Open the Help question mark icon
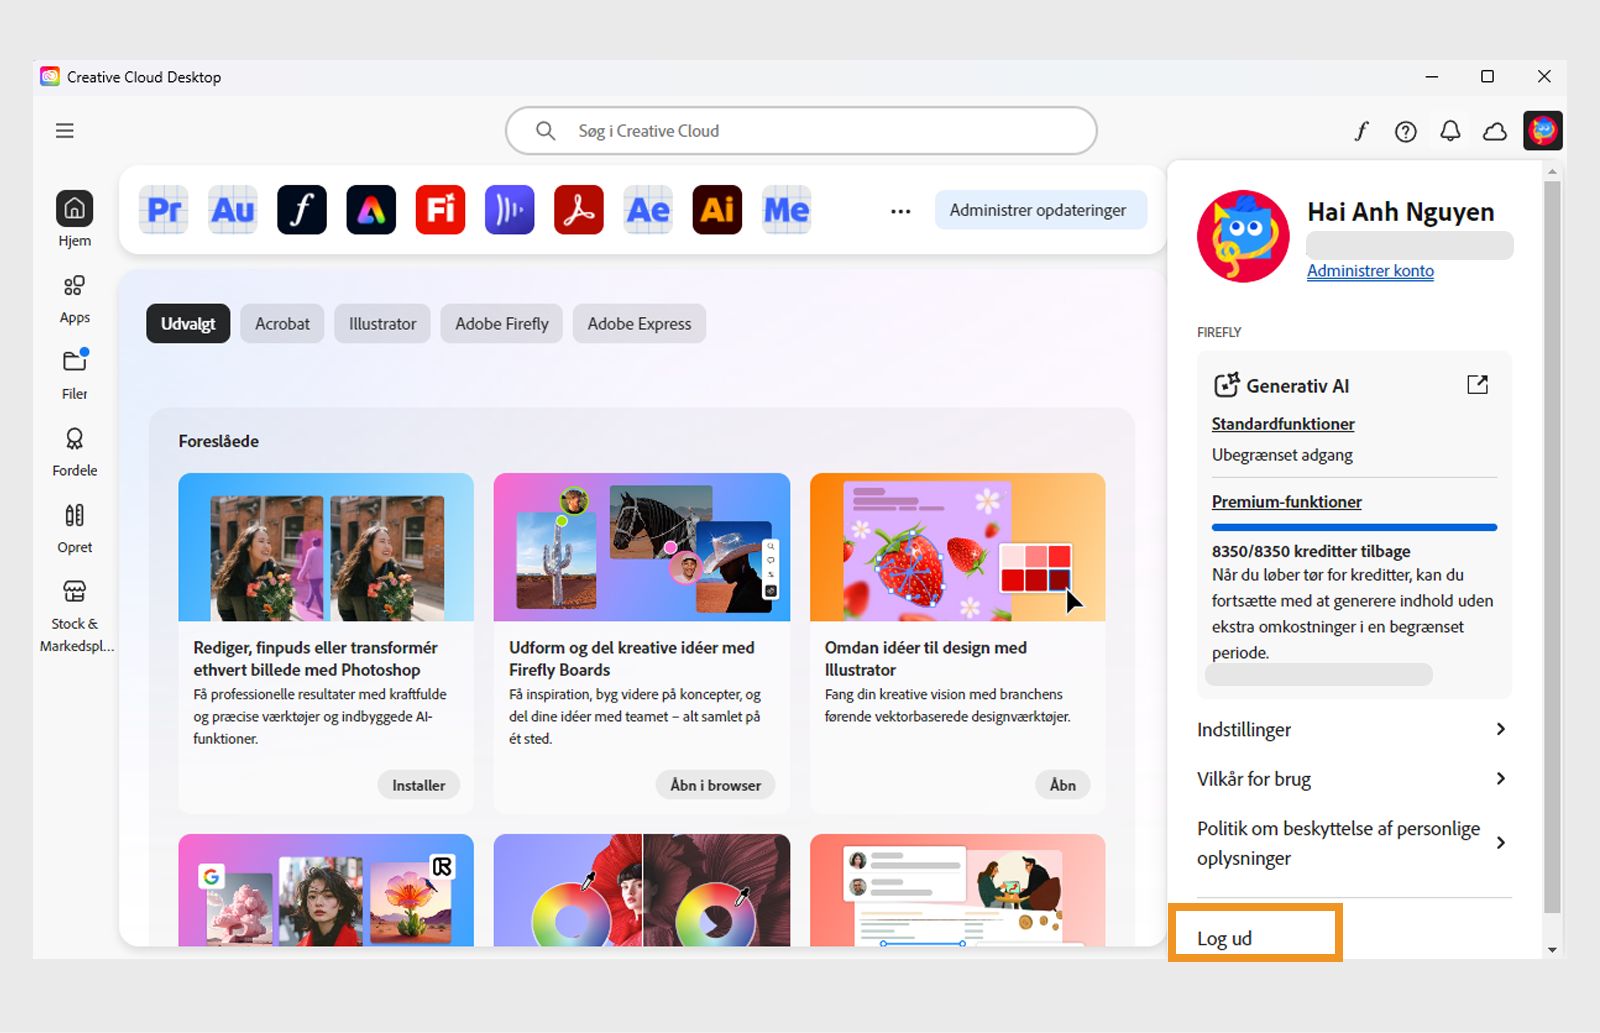Viewport: 1600px width, 1033px height. pyautogui.click(x=1405, y=131)
